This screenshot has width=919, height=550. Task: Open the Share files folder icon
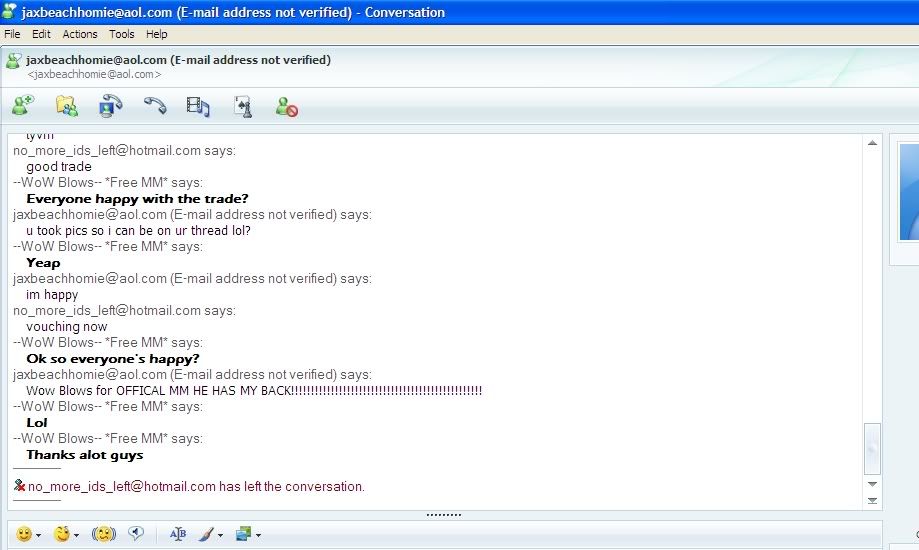pos(67,106)
